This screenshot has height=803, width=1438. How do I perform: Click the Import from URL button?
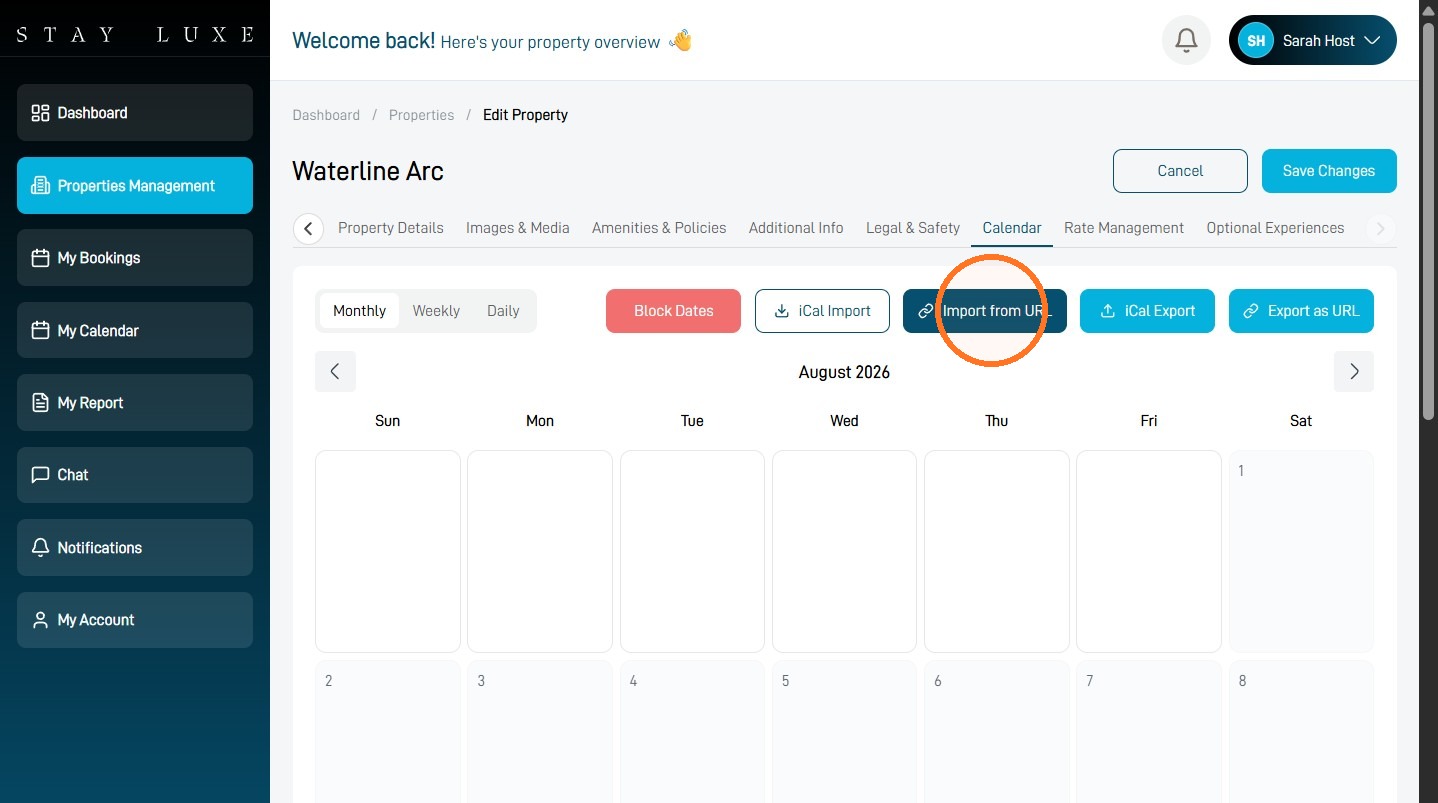coord(985,311)
